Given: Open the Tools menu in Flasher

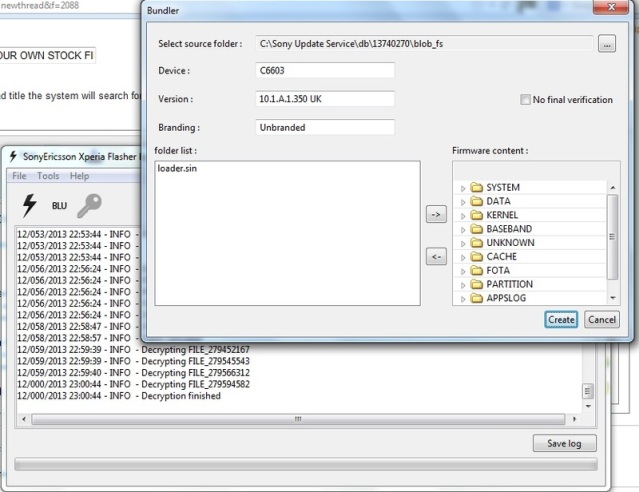Looking at the screenshot, I should click(48, 176).
